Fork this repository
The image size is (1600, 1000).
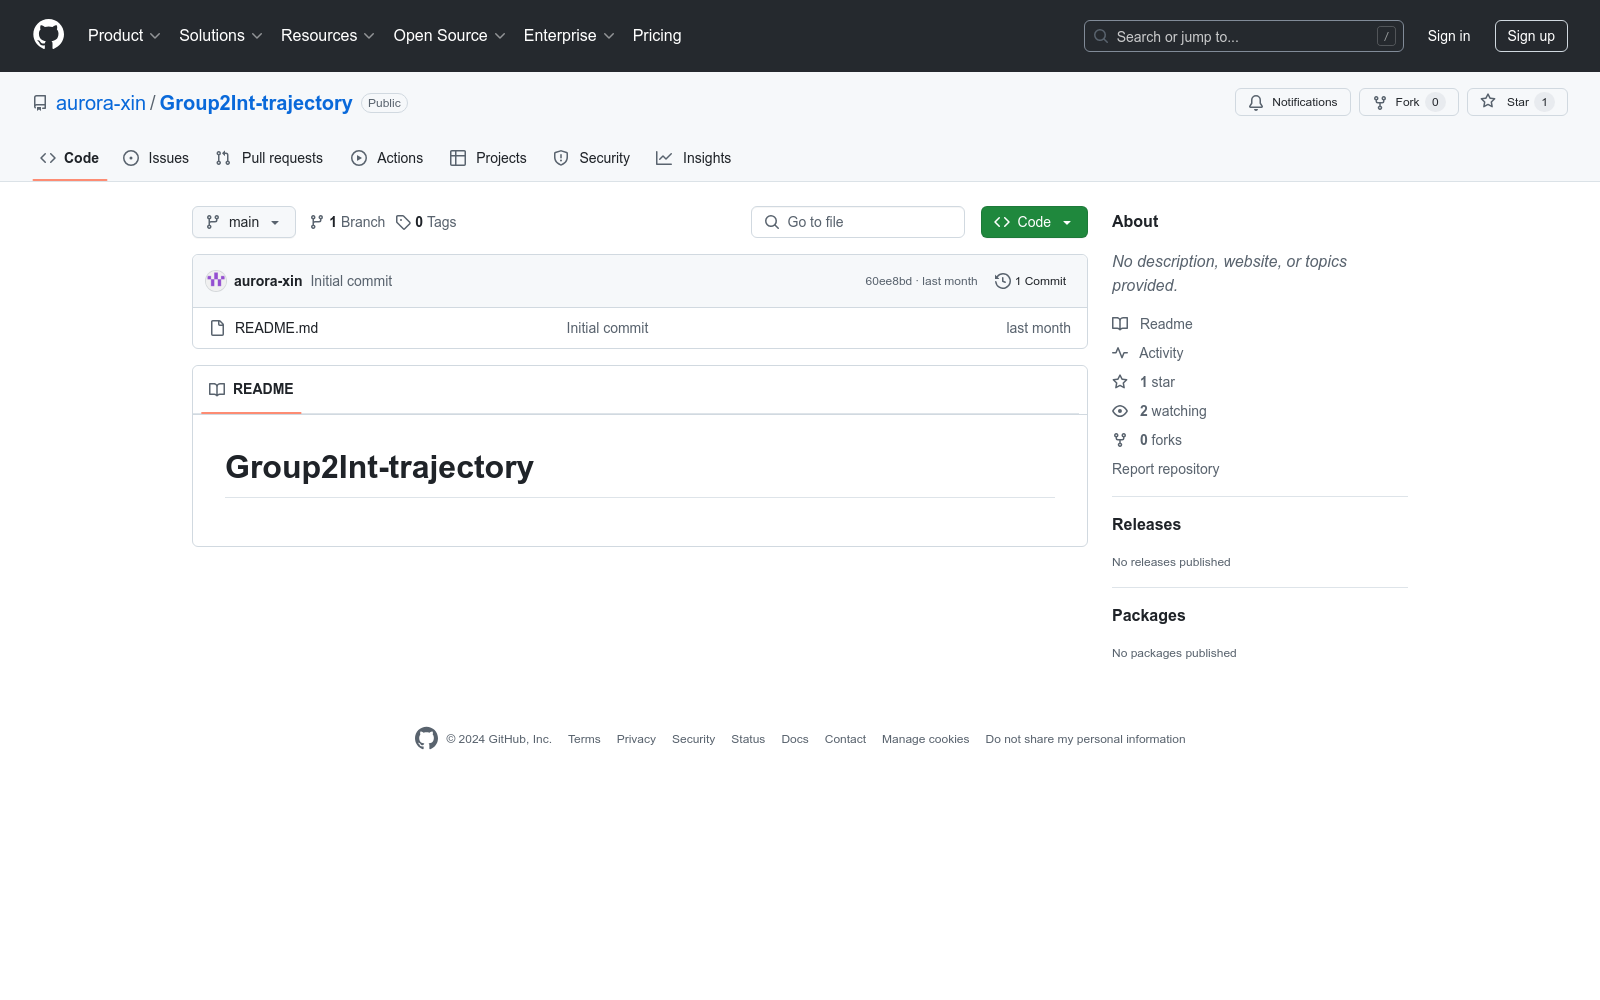[1409, 102]
